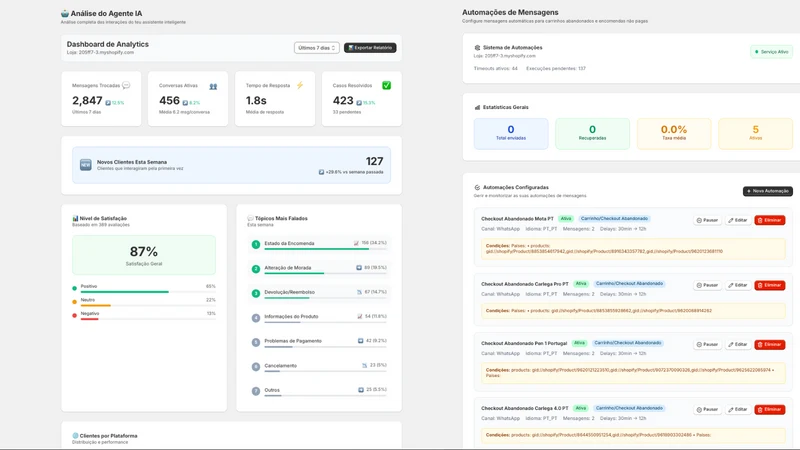Click the green positive indicator dot for Positivo

(74, 288)
